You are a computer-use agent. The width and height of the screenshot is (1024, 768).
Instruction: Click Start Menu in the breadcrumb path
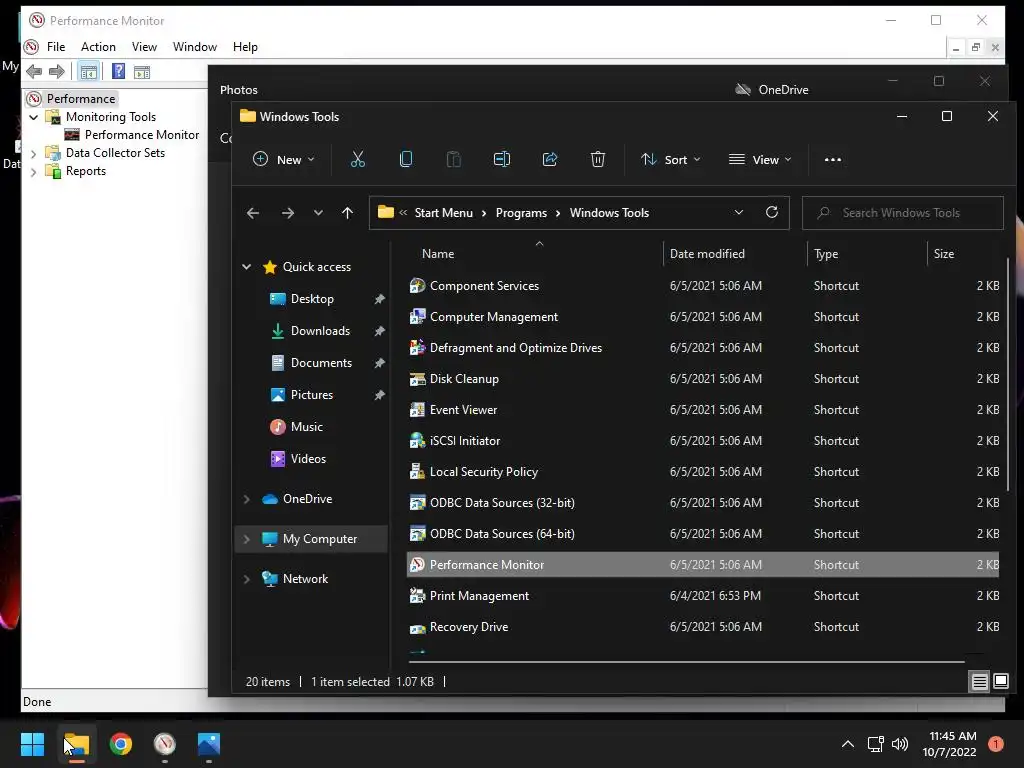point(443,213)
